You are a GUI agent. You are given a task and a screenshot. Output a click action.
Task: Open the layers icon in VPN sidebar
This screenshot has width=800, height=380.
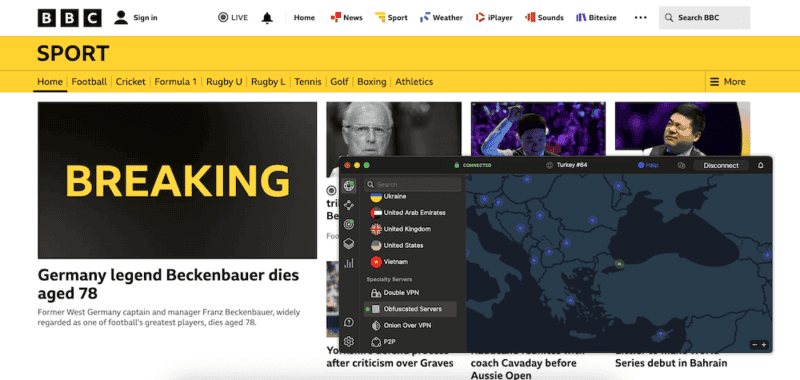pyautogui.click(x=349, y=244)
